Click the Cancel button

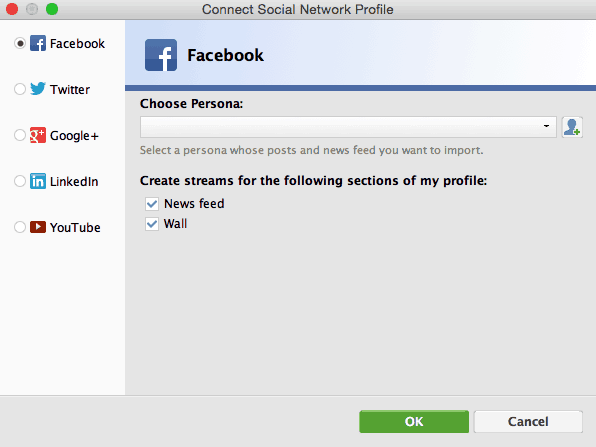coord(528,422)
